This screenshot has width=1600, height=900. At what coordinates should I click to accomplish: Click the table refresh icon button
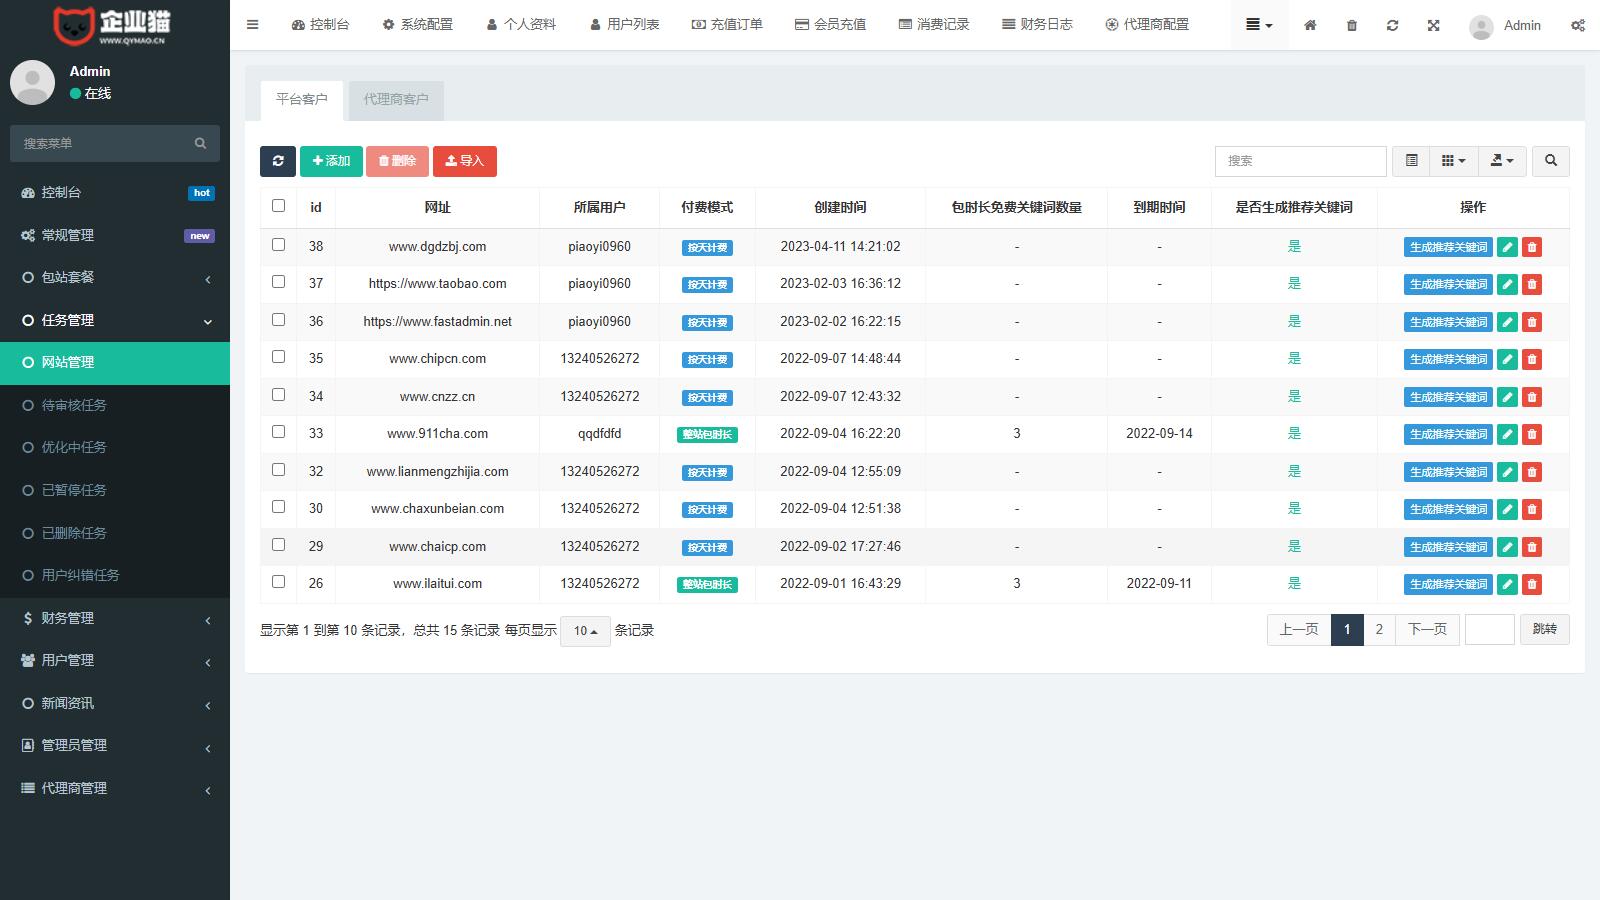[x=278, y=161]
